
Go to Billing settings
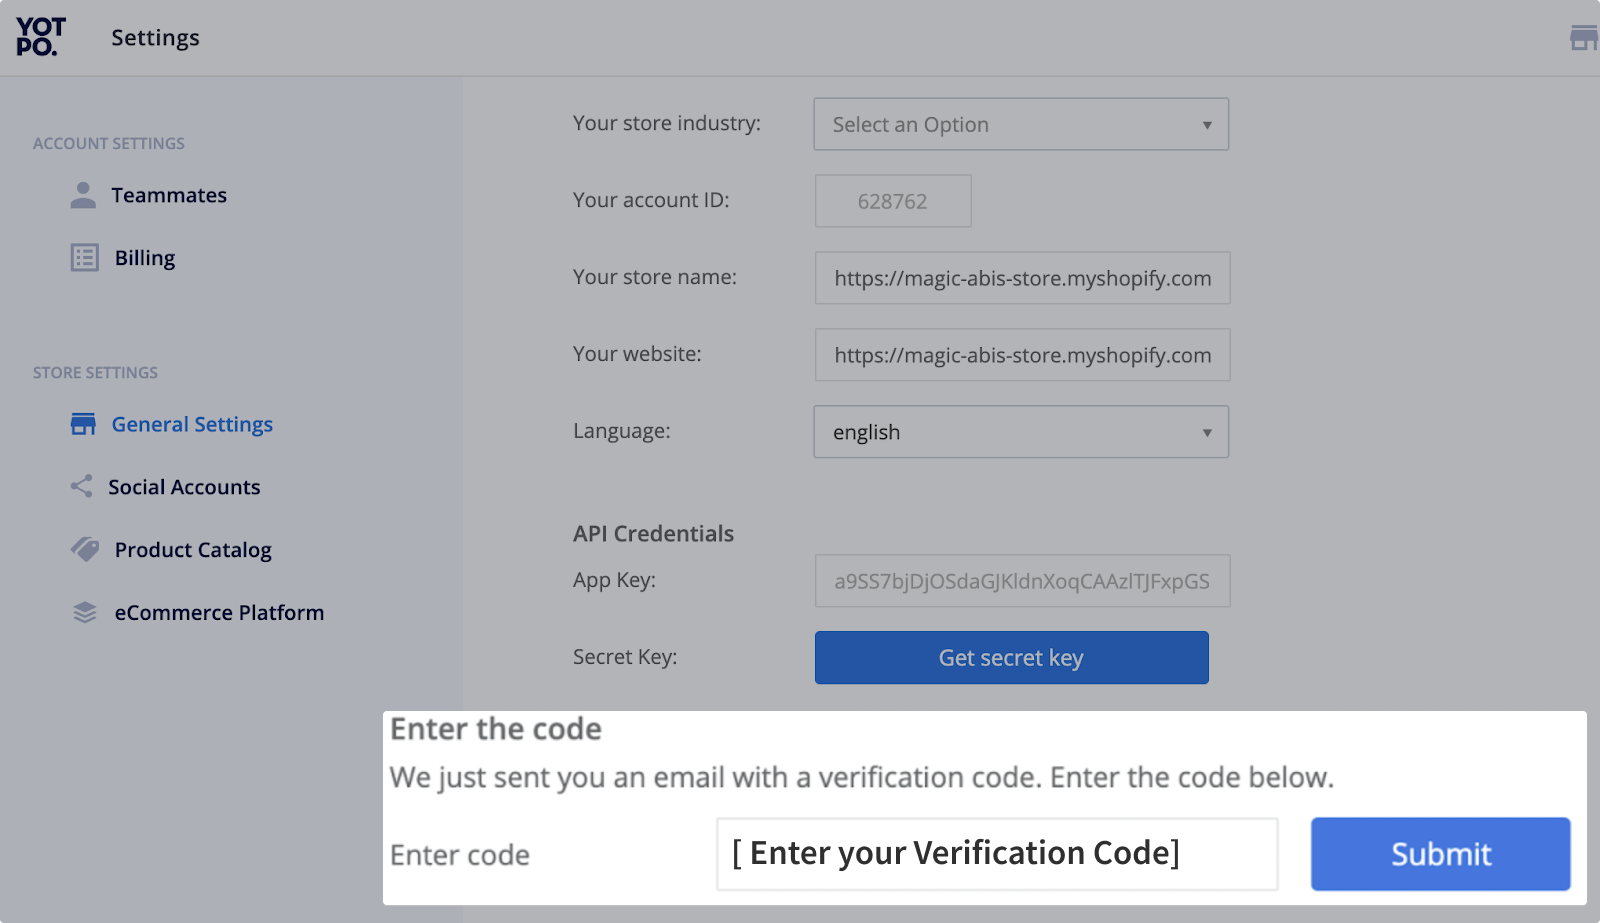145,258
